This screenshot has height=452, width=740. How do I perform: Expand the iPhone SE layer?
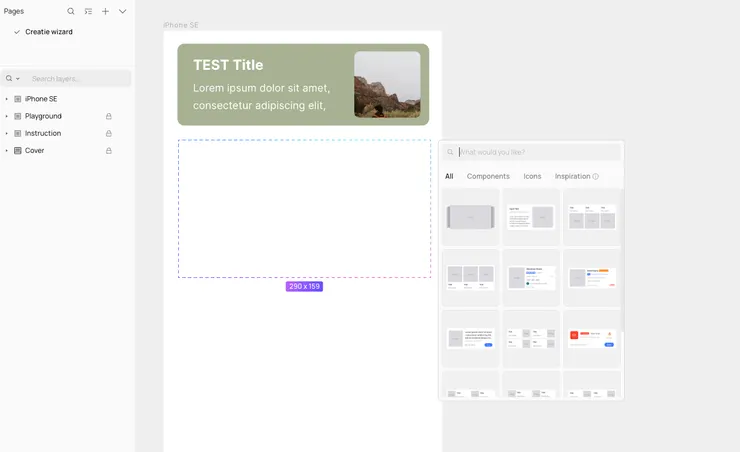6,99
